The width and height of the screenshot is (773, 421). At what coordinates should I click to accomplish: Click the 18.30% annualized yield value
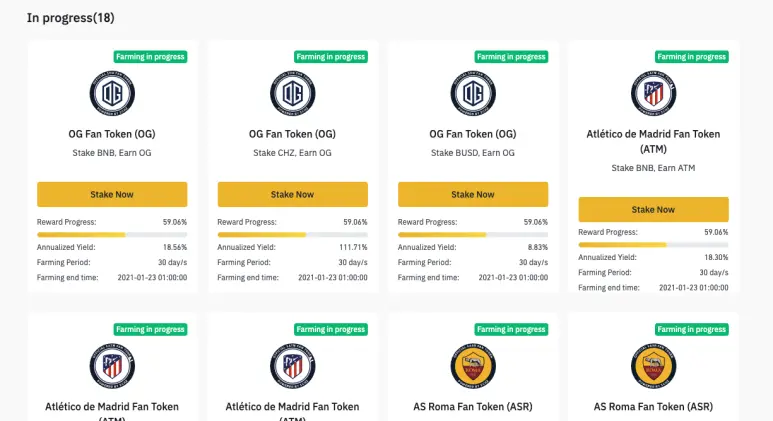pos(716,257)
